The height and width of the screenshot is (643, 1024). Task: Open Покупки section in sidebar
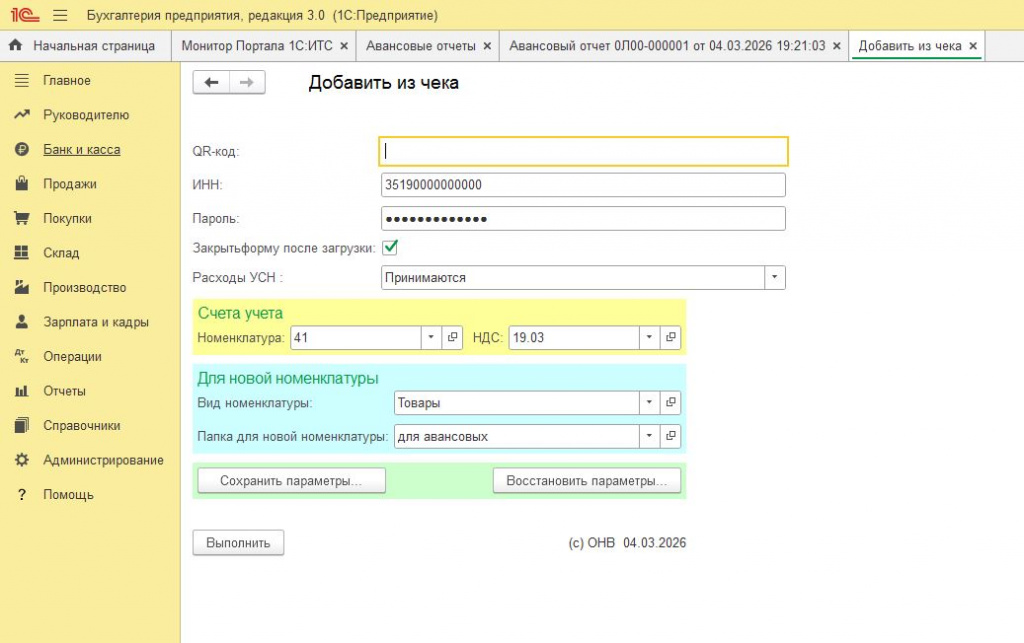[67, 219]
